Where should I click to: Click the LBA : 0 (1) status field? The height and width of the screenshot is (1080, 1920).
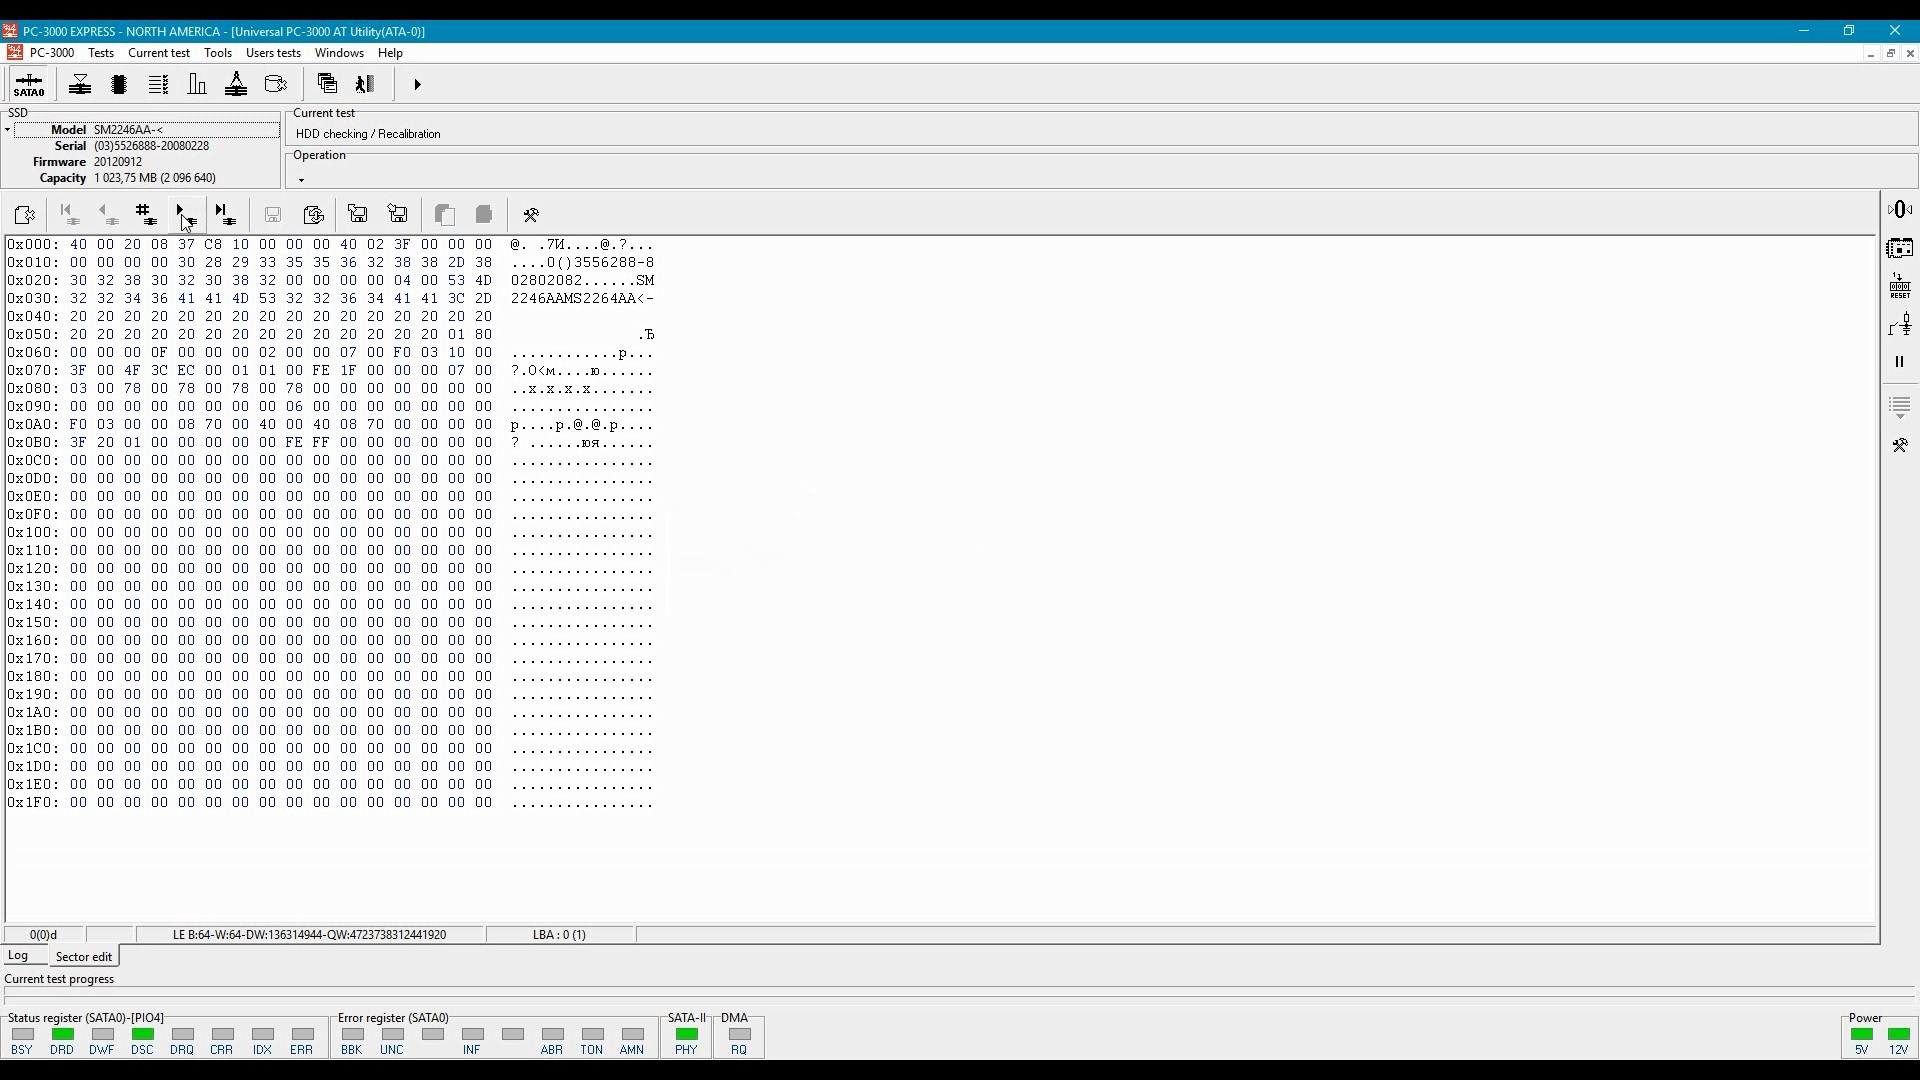(559, 935)
